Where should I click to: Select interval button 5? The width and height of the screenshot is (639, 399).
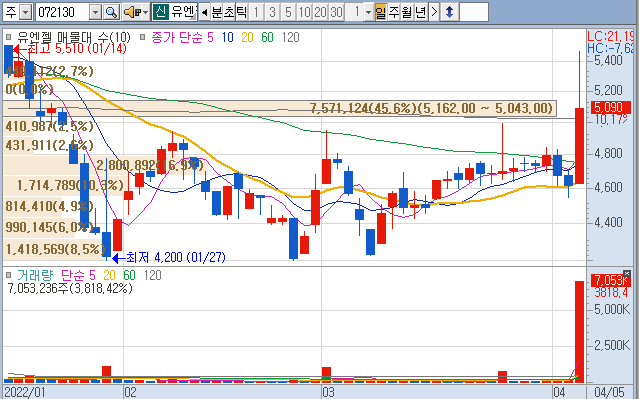pyautogui.click(x=288, y=12)
